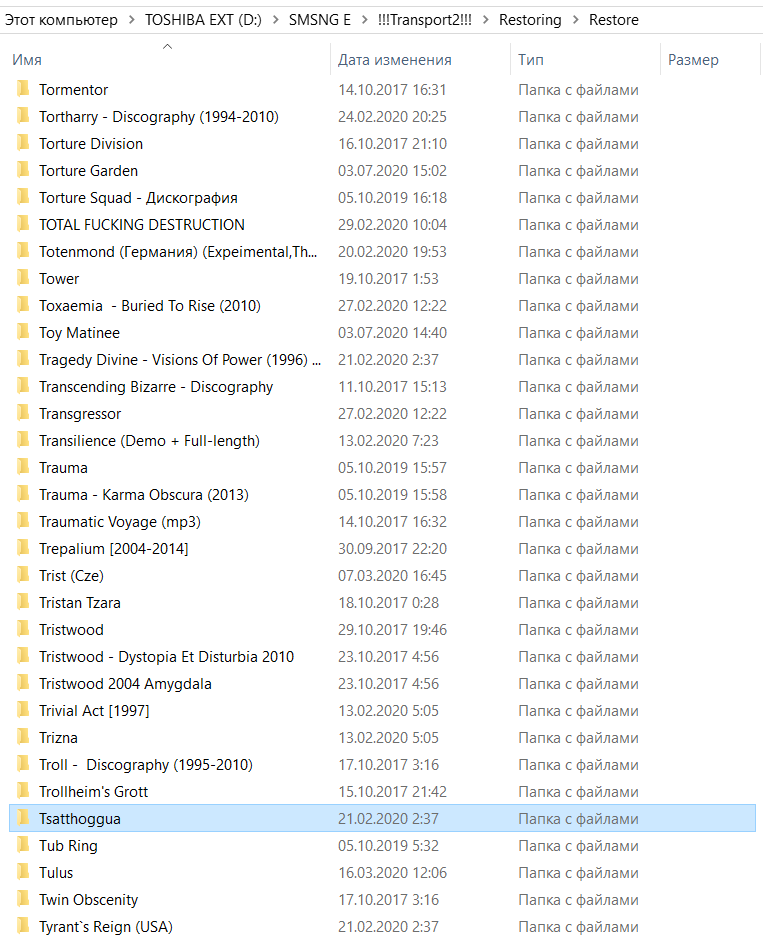The height and width of the screenshot is (949, 763).
Task: Click the Transgressor folder icon
Action: click(x=23, y=413)
